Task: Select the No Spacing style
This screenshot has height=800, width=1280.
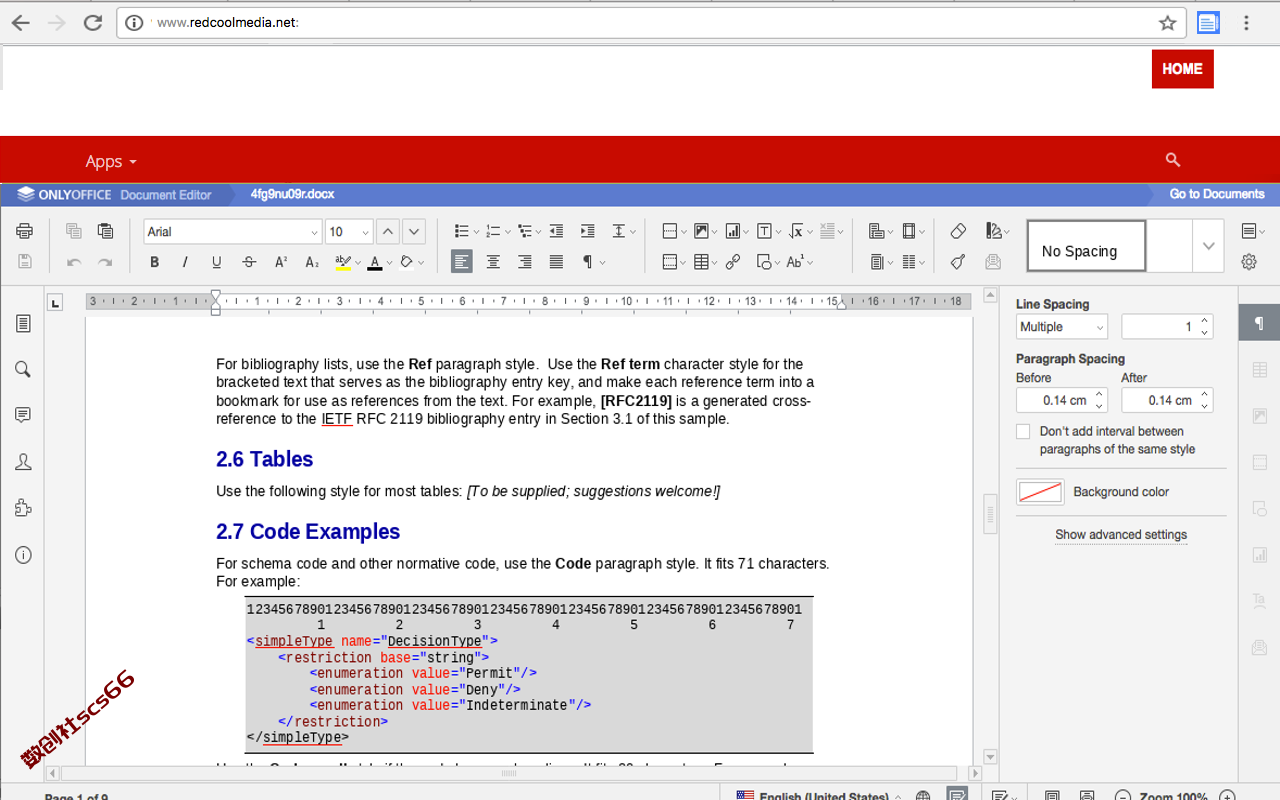Action: [1086, 246]
